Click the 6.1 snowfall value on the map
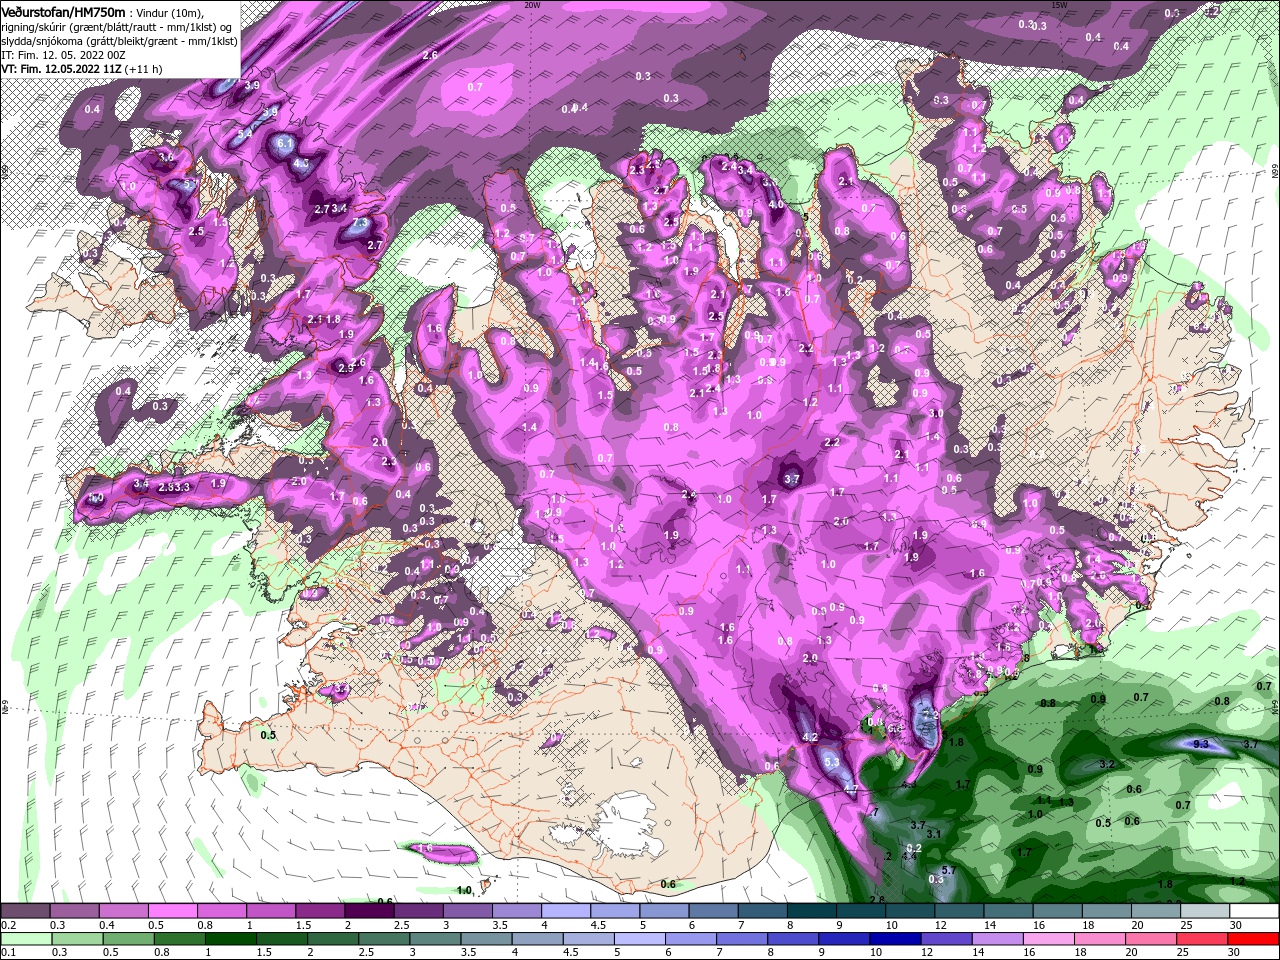This screenshot has height=960, width=1280. 284,144
